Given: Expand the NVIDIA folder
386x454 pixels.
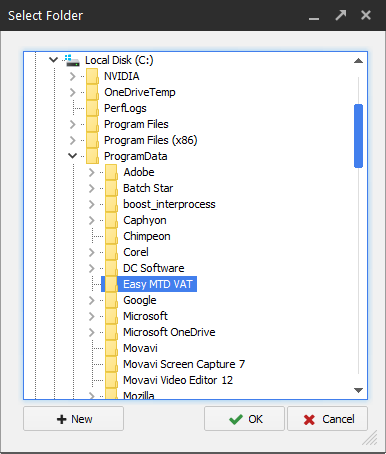Looking at the screenshot, I should pos(73,76).
